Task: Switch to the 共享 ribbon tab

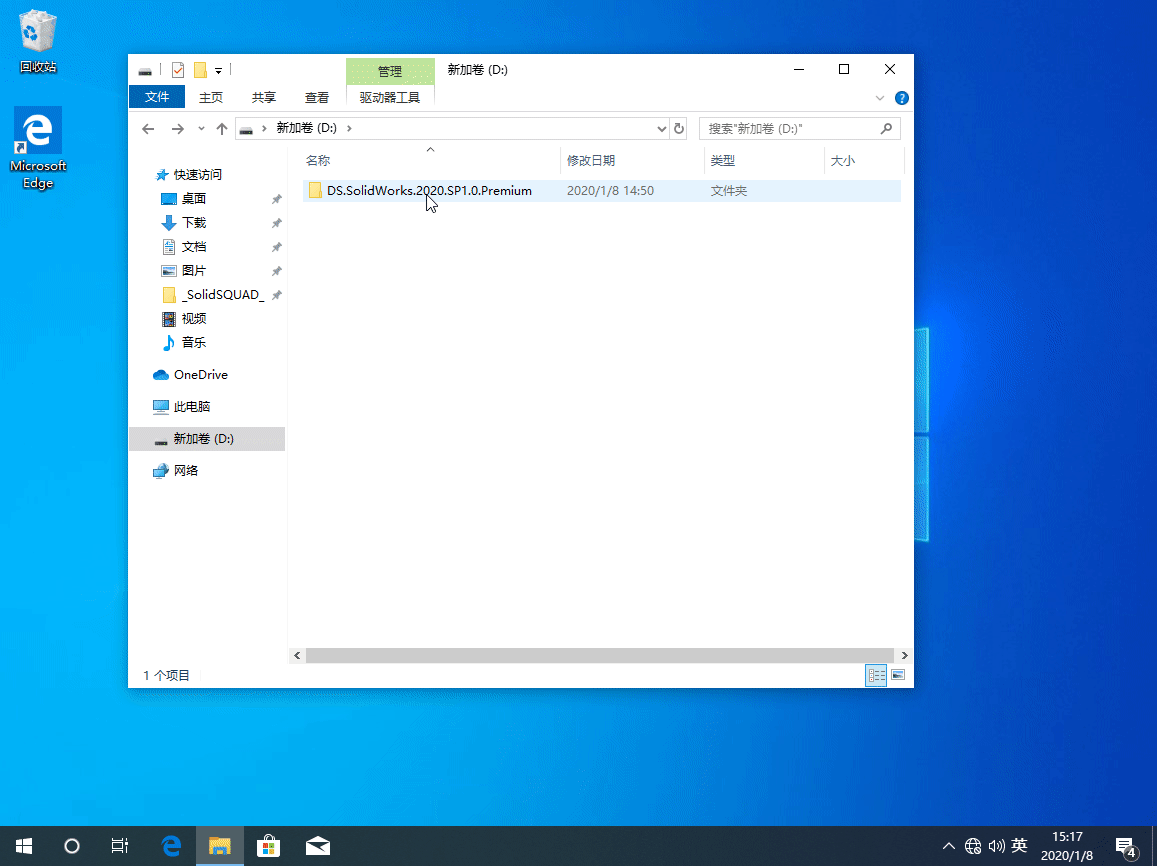Action: tap(263, 97)
